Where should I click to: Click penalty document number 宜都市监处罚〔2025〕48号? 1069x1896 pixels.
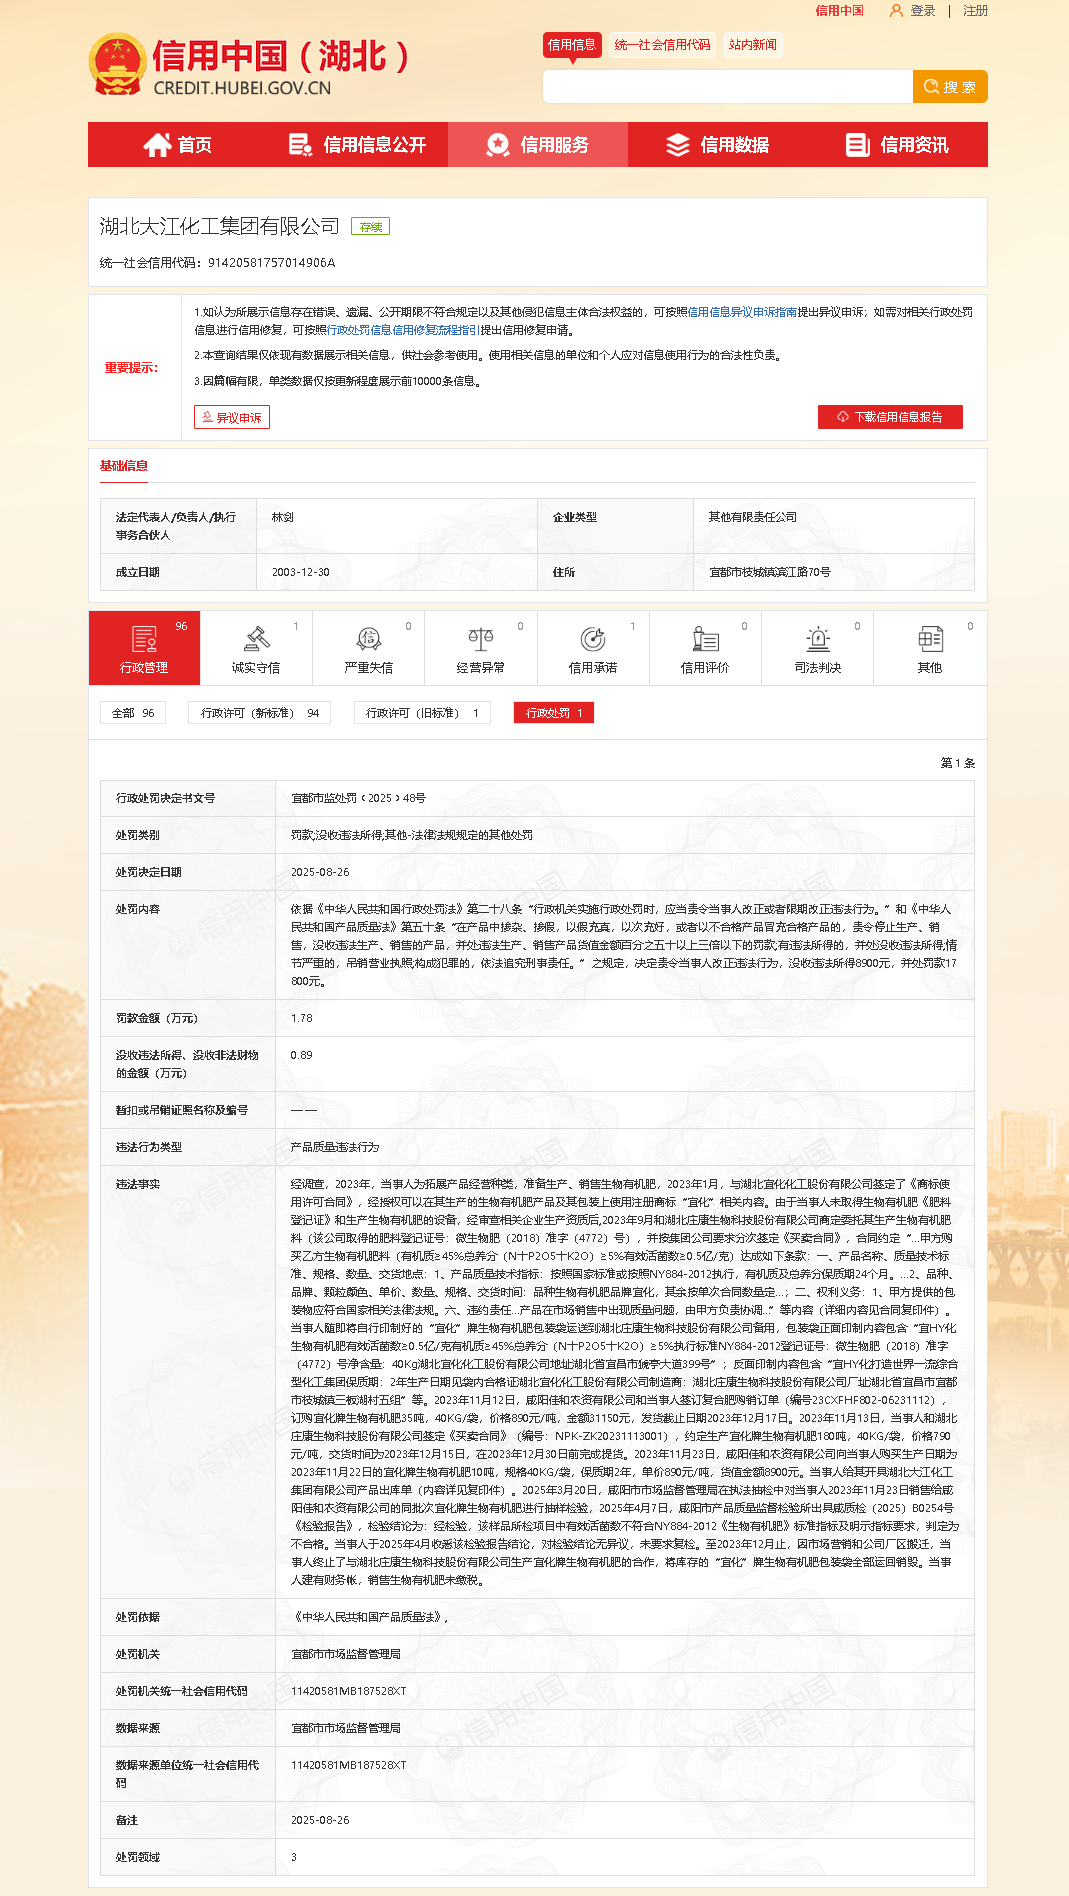[358, 798]
